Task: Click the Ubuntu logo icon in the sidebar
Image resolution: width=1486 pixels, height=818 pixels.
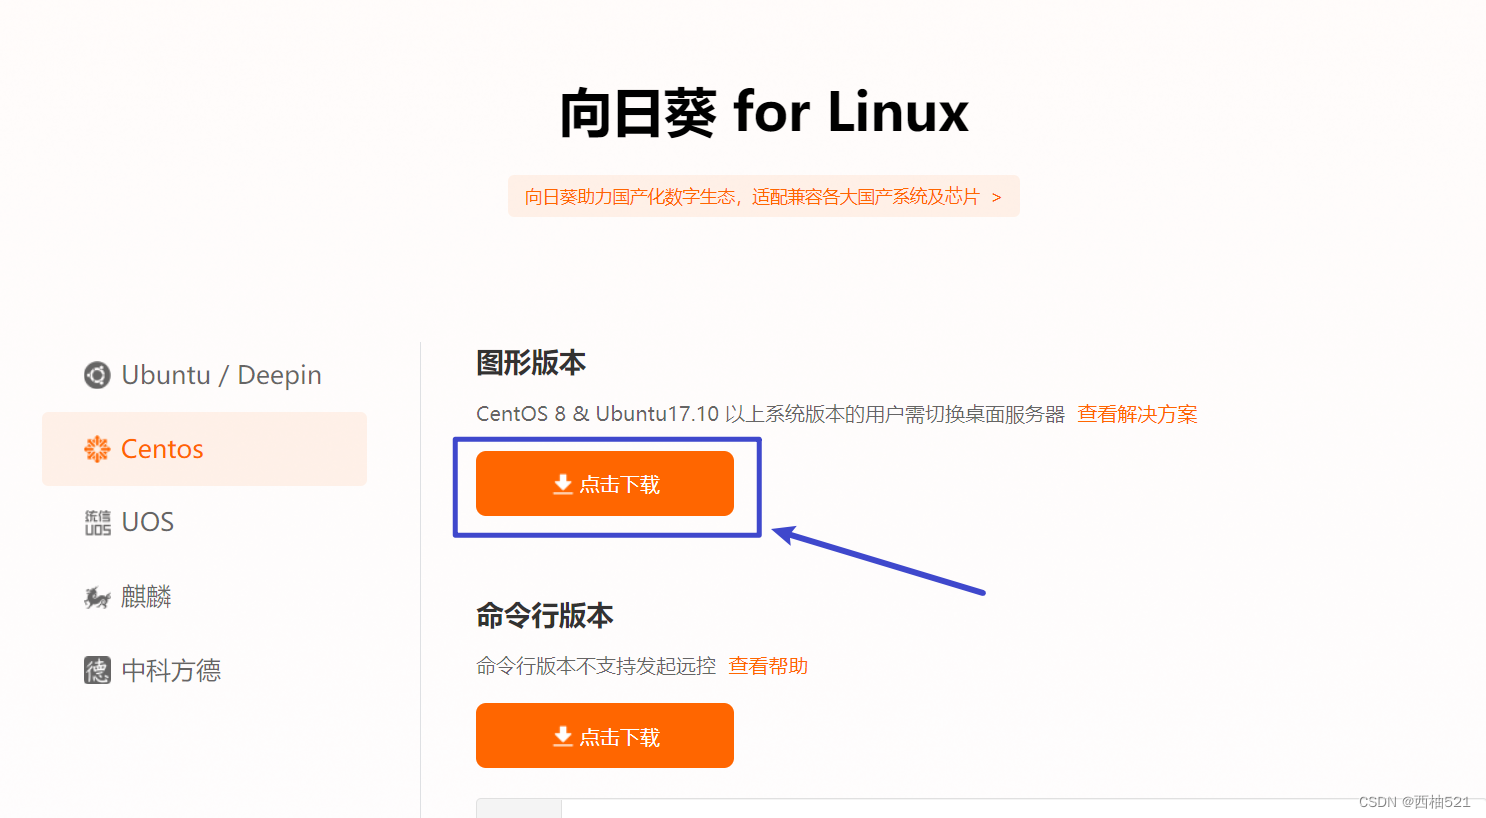Action: [x=97, y=375]
